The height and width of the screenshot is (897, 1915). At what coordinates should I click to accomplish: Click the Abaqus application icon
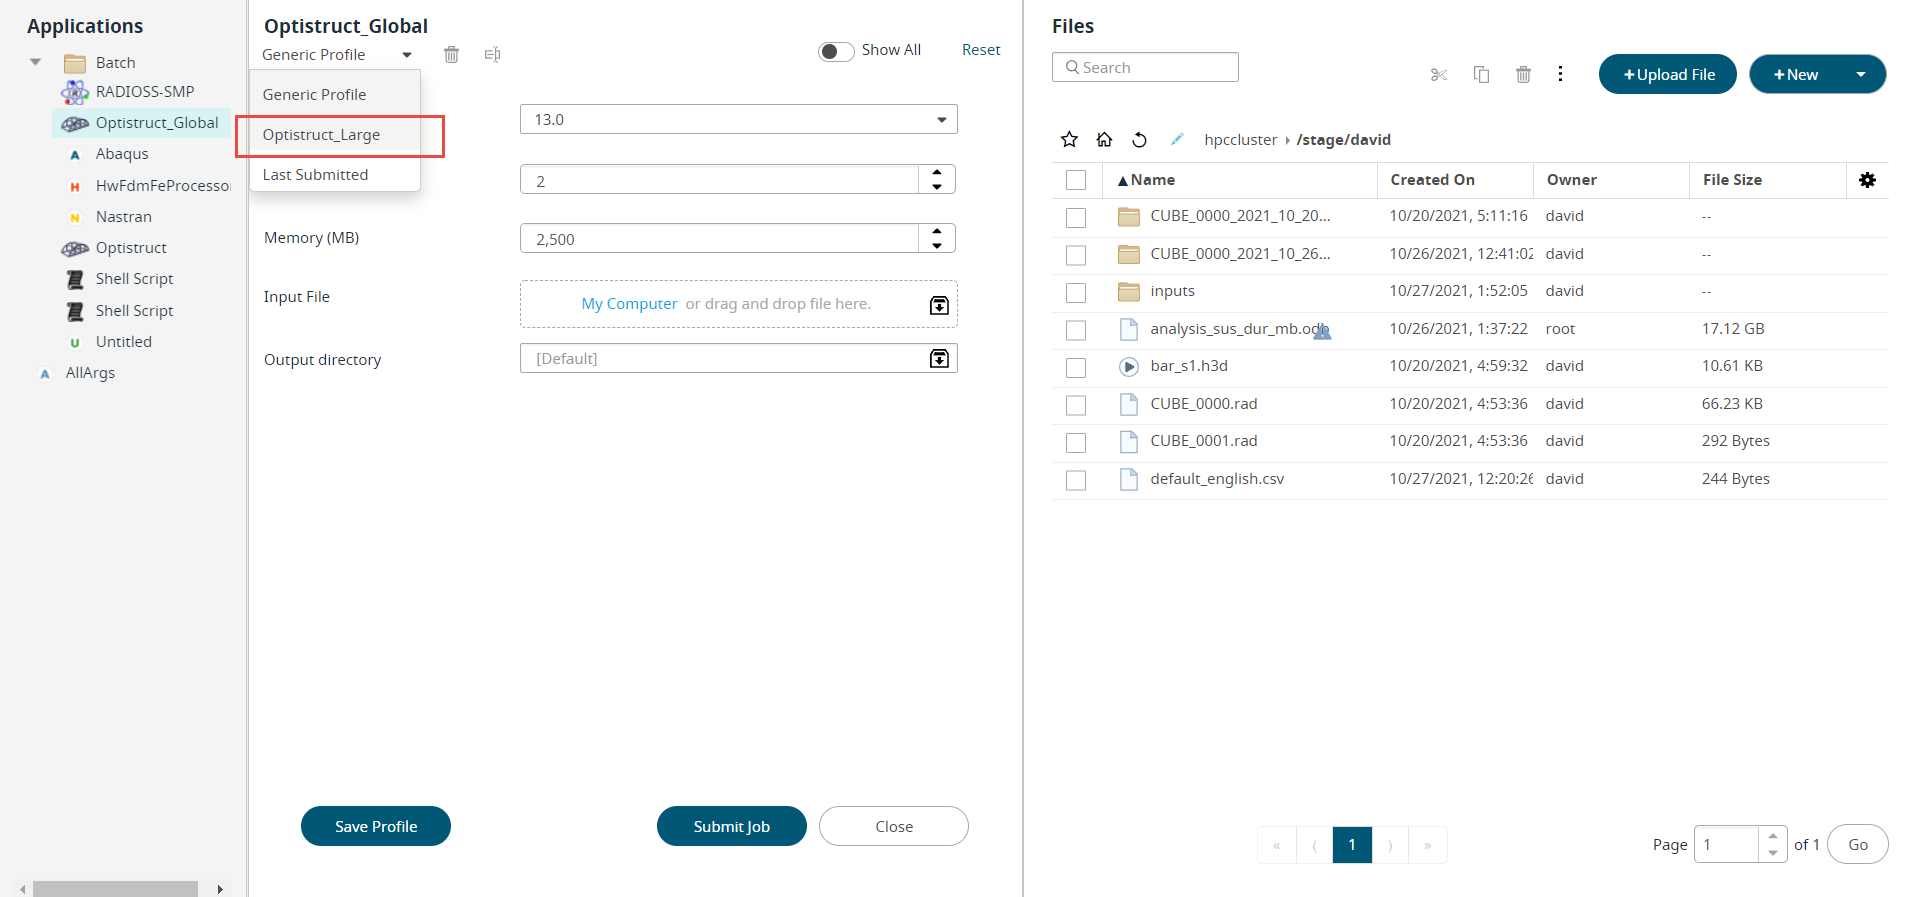click(x=75, y=155)
